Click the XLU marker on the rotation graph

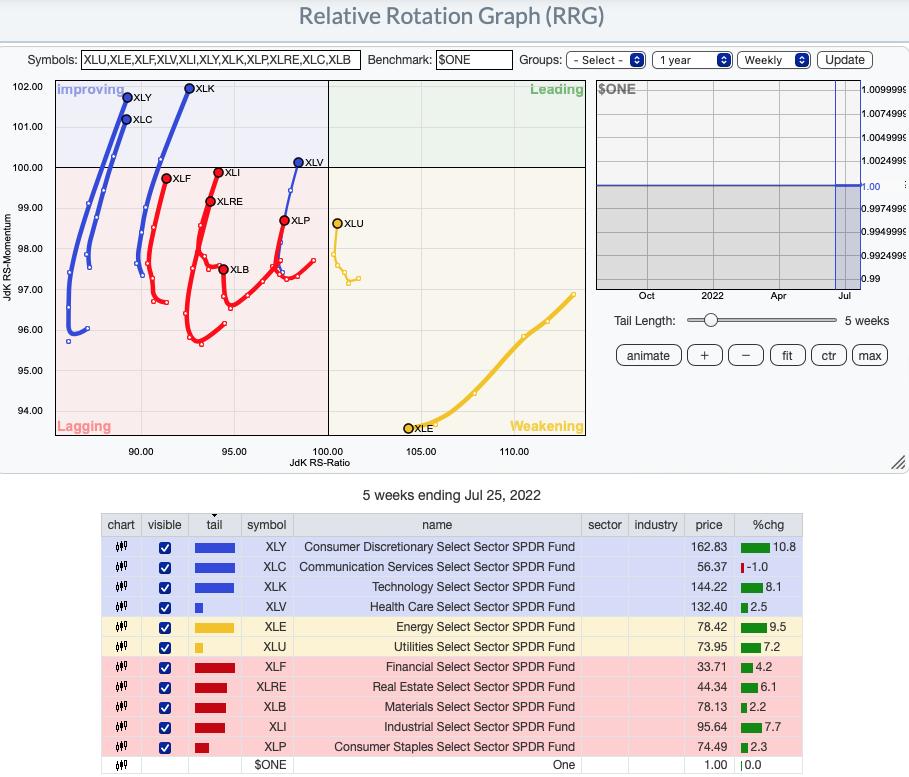tap(338, 223)
